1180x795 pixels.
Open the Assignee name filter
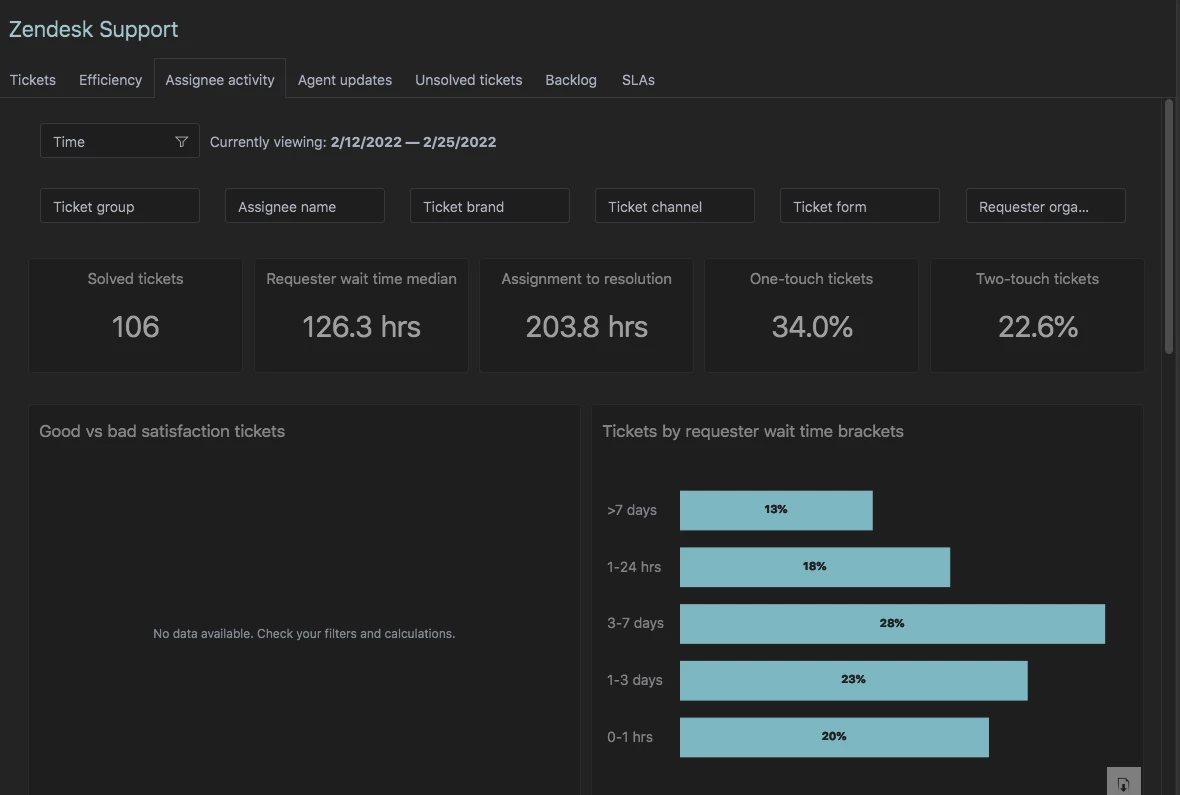[x=305, y=206]
